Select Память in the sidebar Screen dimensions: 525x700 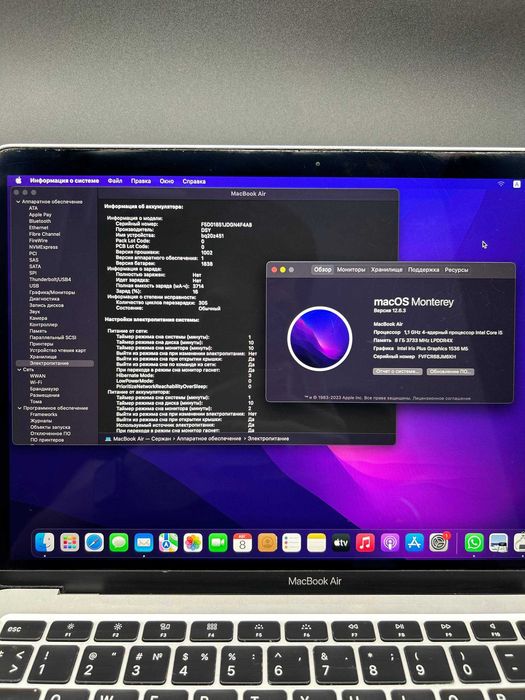(x=38, y=331)
